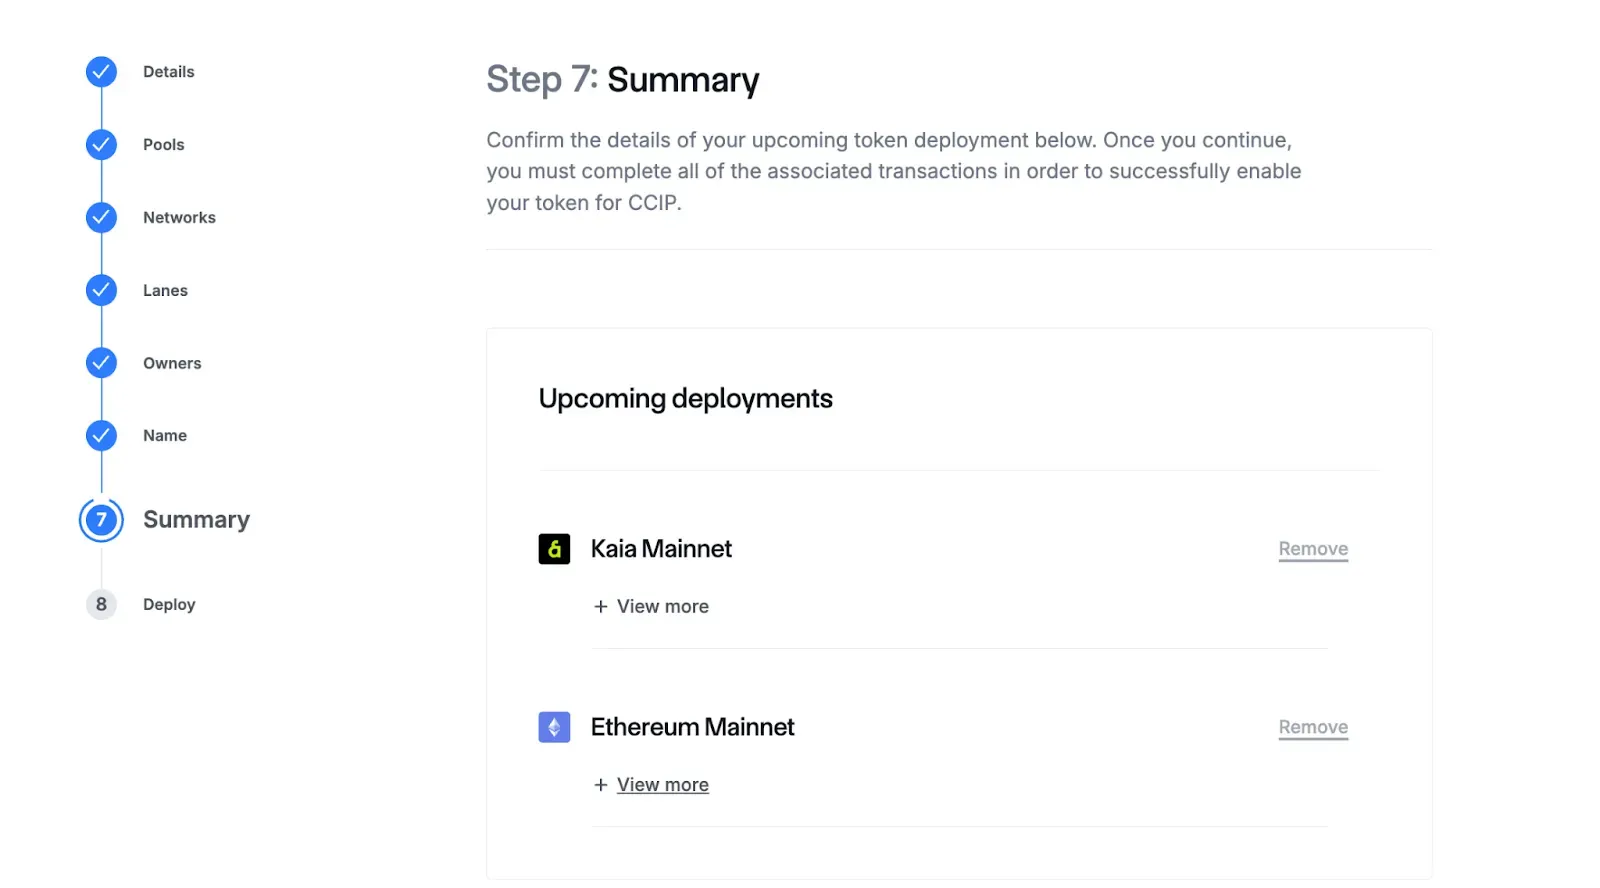This screenshot has height=888, width=1600.
Task: Expand View more under Kaia Mainnet
Action: point(662,607)
